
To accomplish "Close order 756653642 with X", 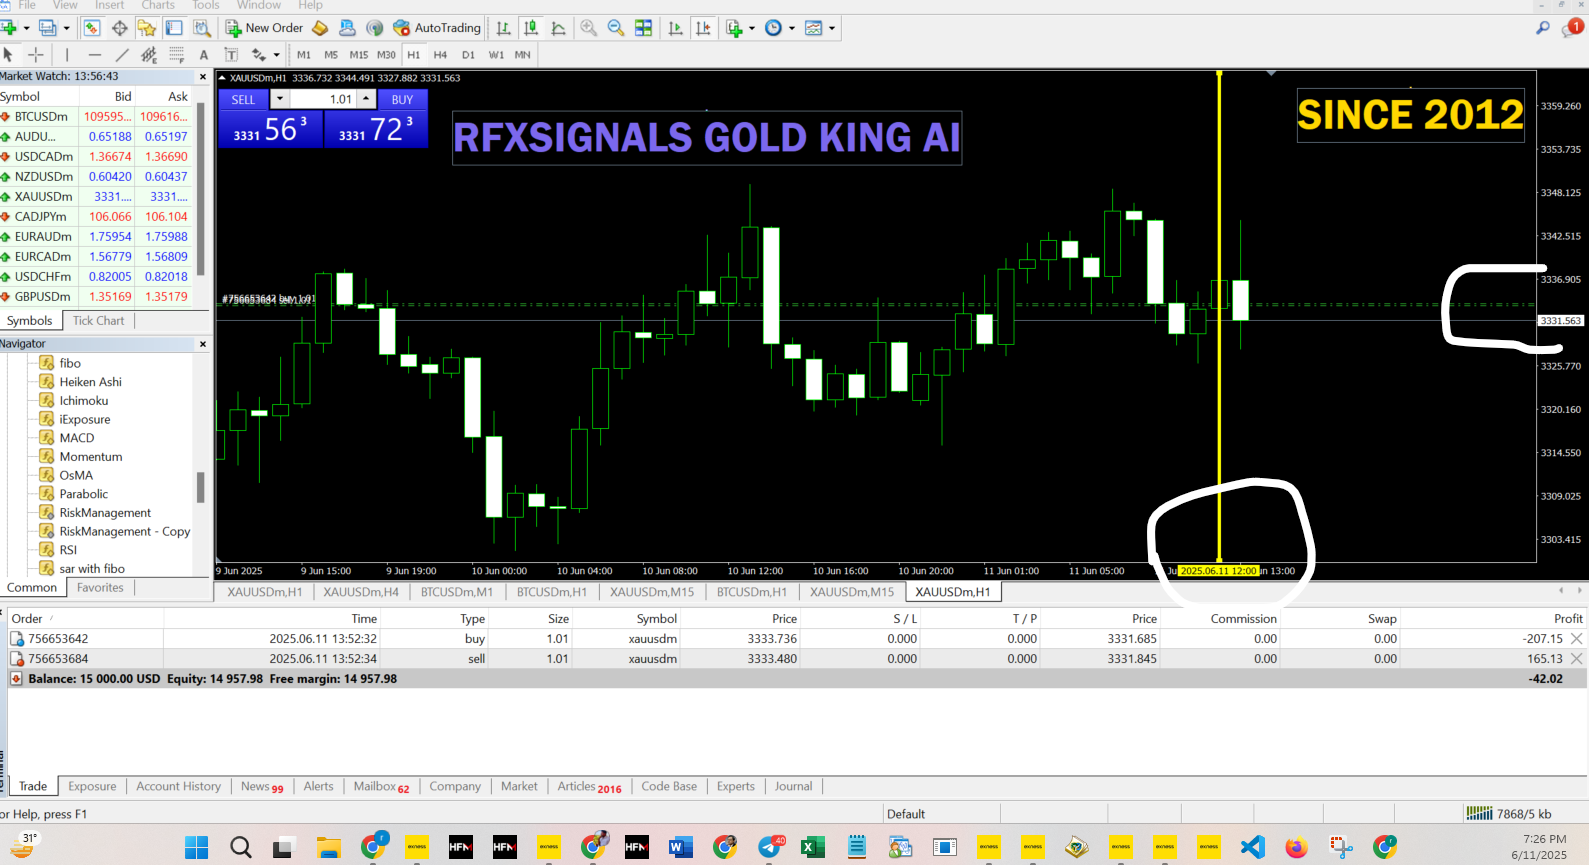I will pyautogui.click(x=1576, y=639).
